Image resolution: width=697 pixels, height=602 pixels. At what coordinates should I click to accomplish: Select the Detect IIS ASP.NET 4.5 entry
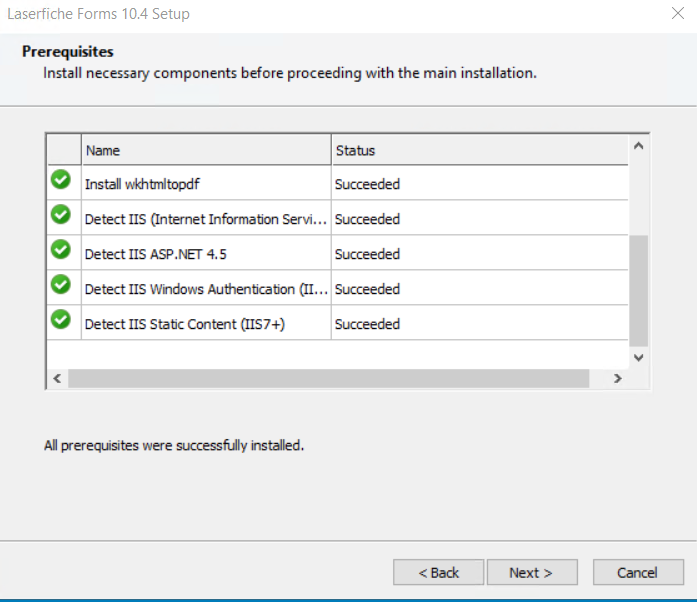338,253
